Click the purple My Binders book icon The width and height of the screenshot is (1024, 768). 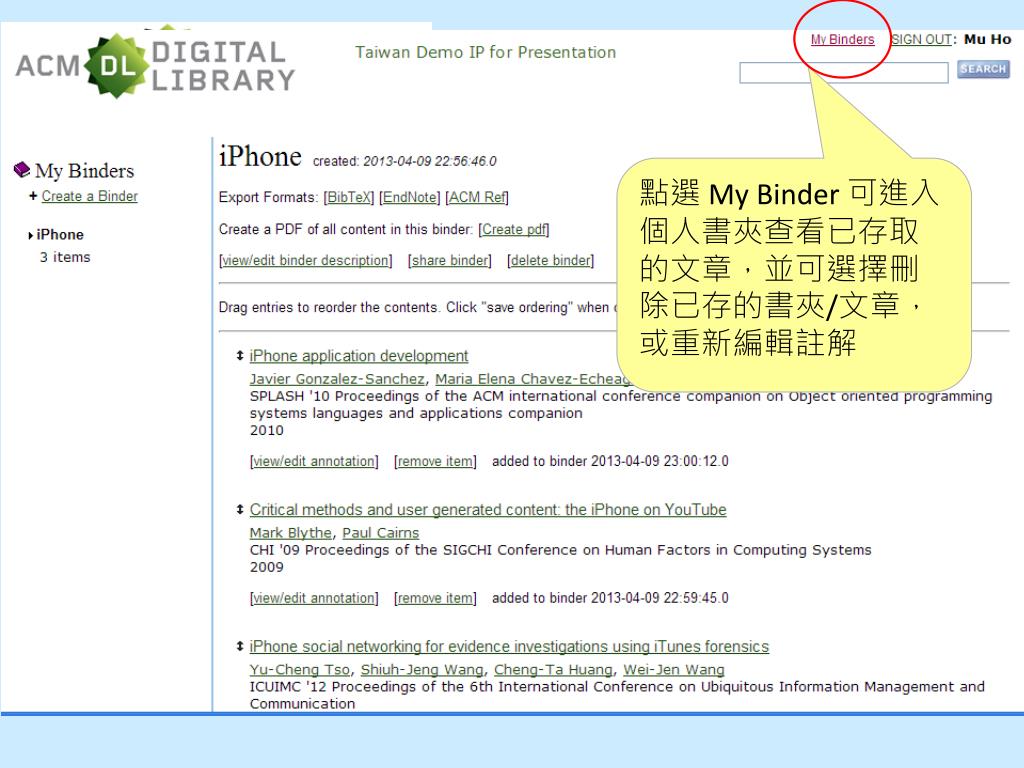22,170
